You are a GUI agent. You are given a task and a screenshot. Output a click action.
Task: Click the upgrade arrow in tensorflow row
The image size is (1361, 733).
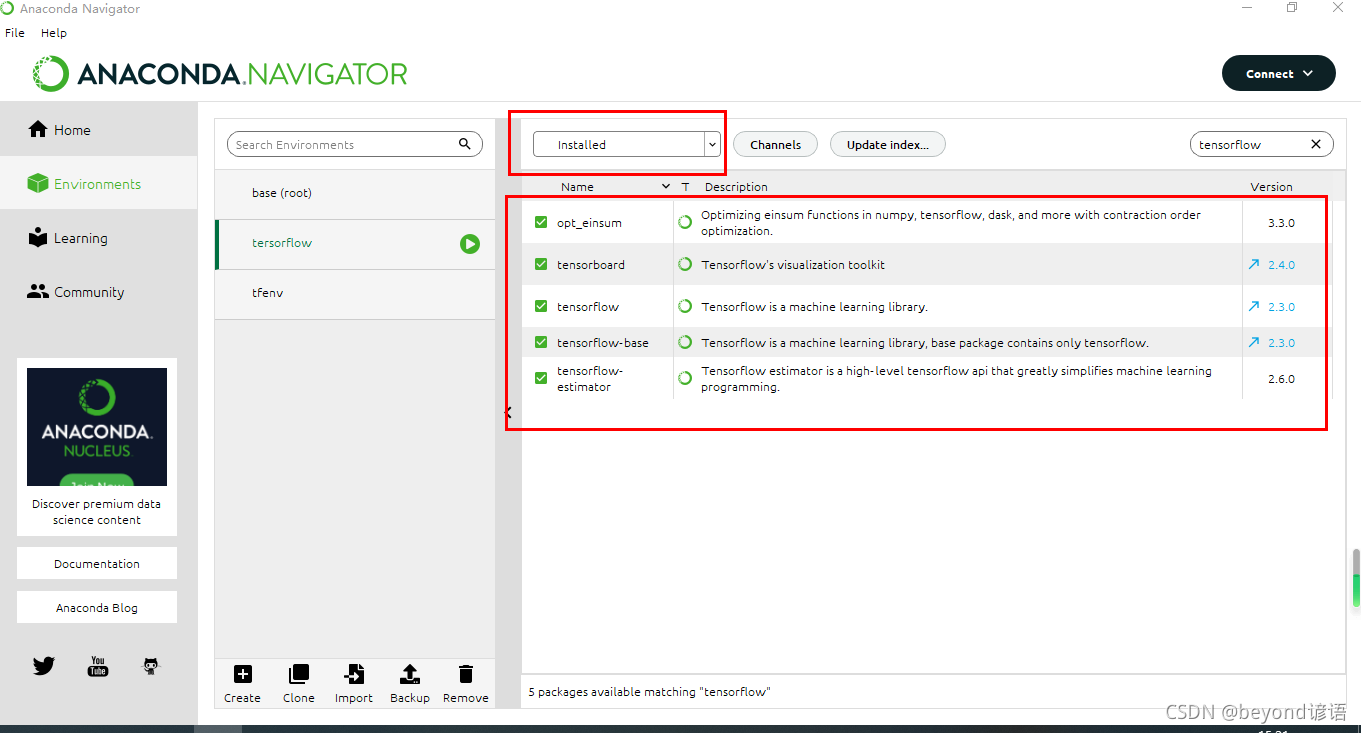pos(1254,307)
